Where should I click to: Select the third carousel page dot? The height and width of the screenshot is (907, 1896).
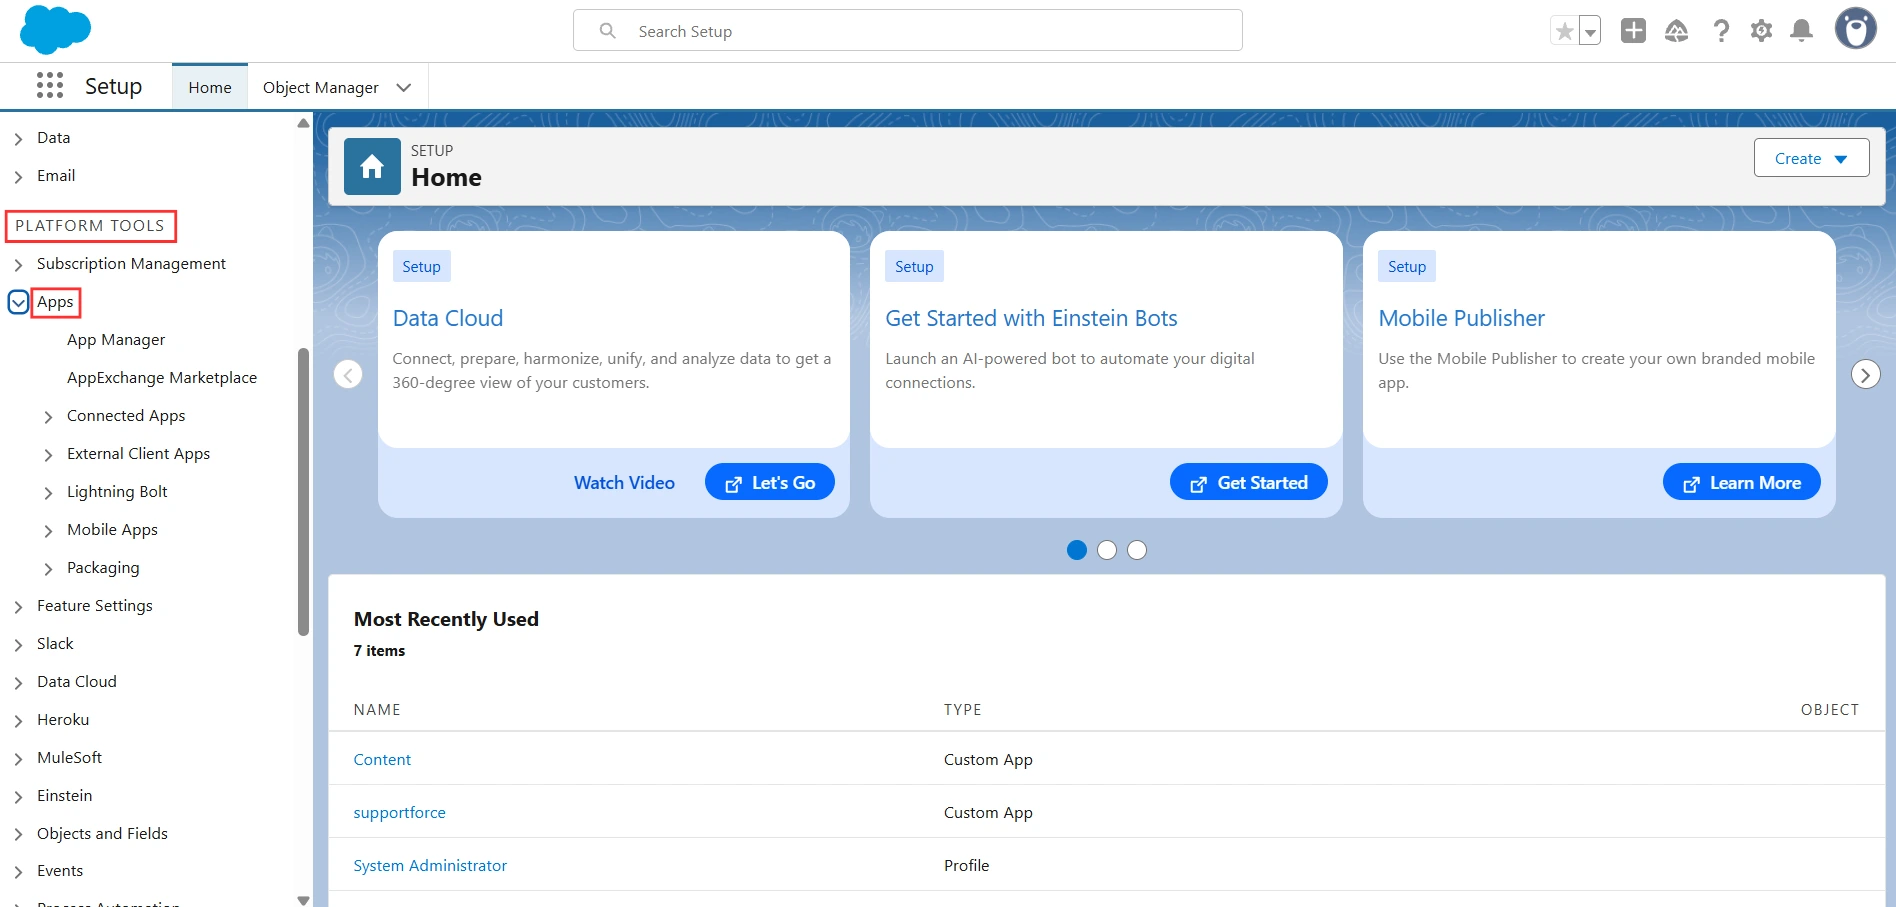point(1137,550)
